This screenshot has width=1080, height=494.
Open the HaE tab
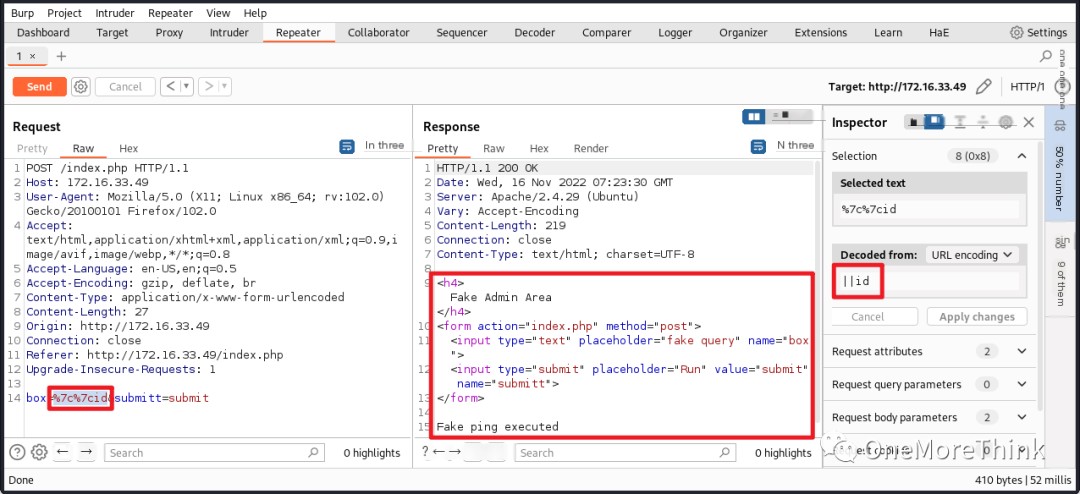coord(939,32)
